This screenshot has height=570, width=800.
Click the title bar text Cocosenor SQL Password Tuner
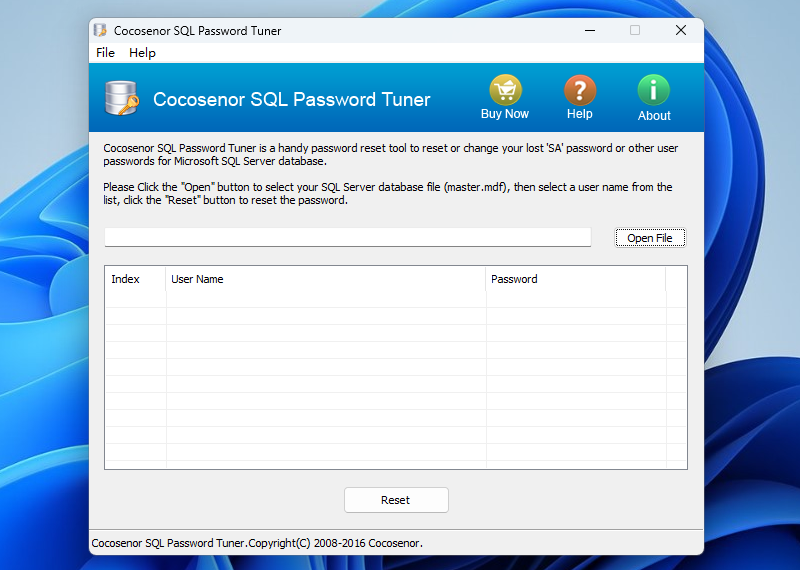(x=197, y=31)
